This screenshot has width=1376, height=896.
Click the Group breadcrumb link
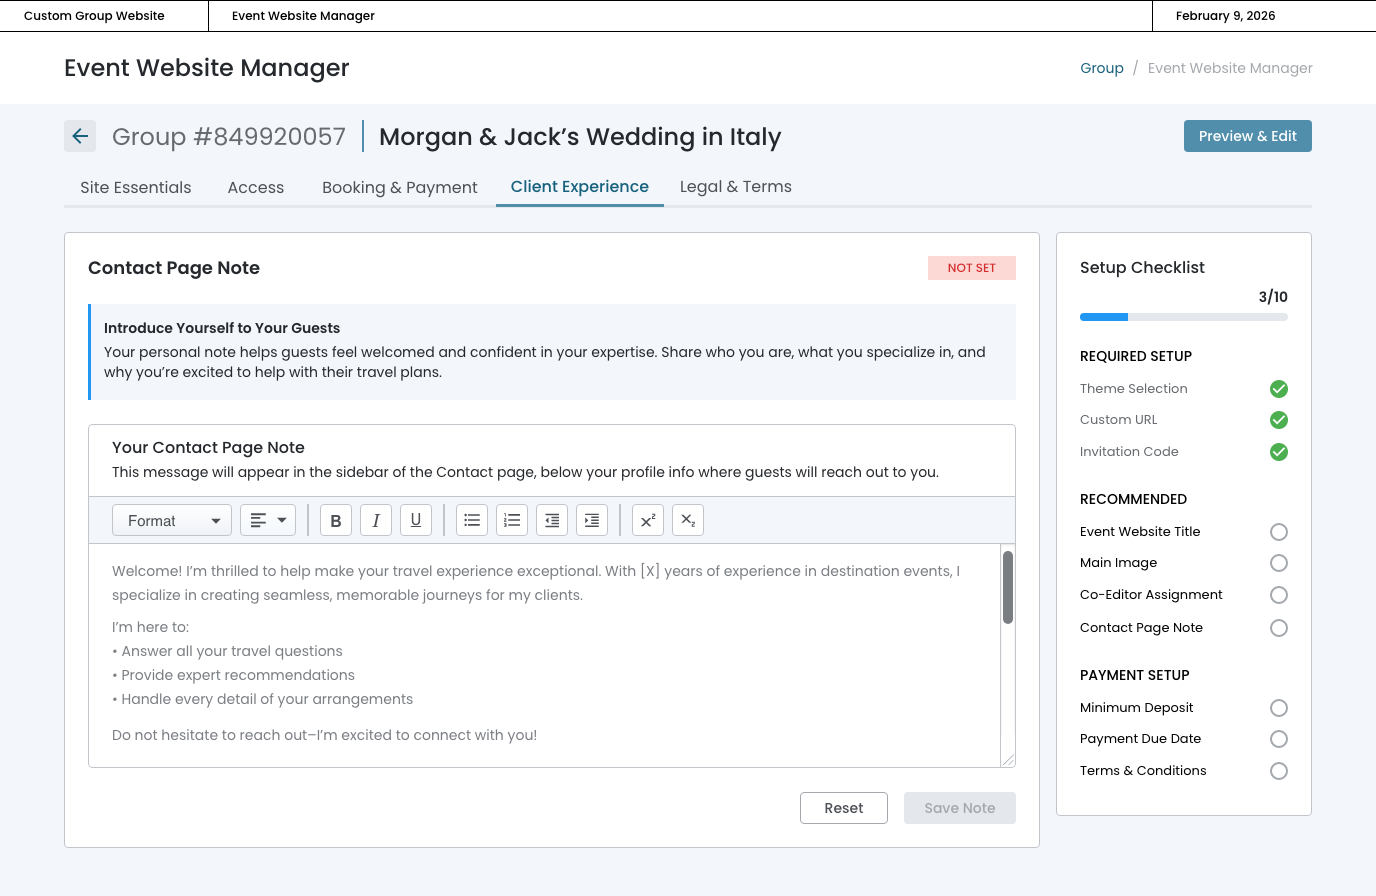tap(1101, 68)
